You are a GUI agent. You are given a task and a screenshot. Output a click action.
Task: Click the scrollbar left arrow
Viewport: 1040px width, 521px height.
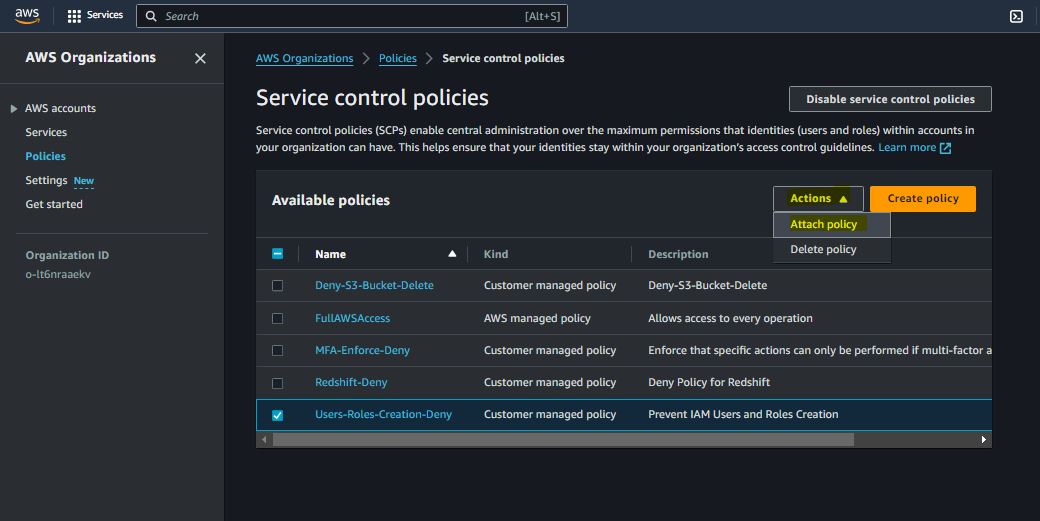tap(265, 439)
